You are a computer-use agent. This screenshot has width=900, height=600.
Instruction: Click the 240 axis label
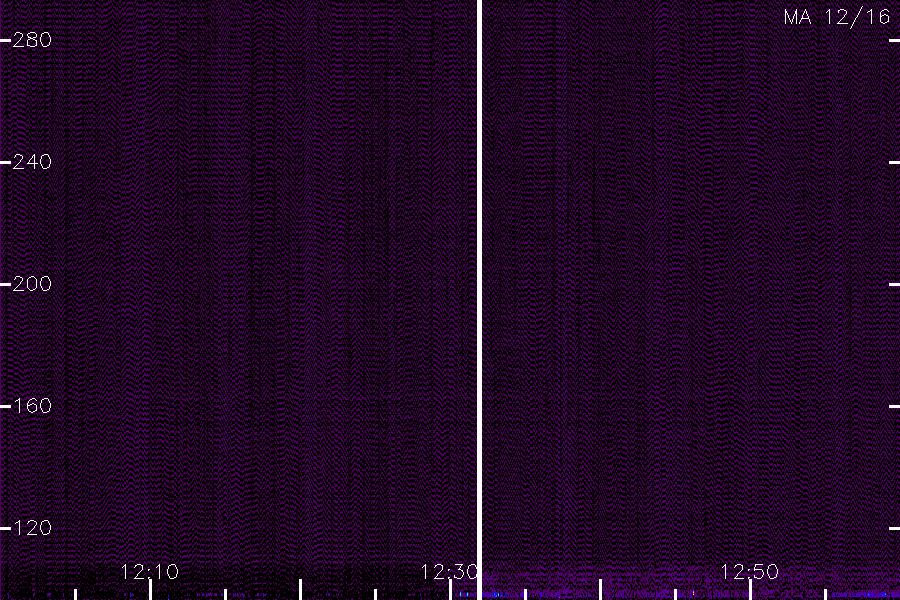[x=32, y=162]
